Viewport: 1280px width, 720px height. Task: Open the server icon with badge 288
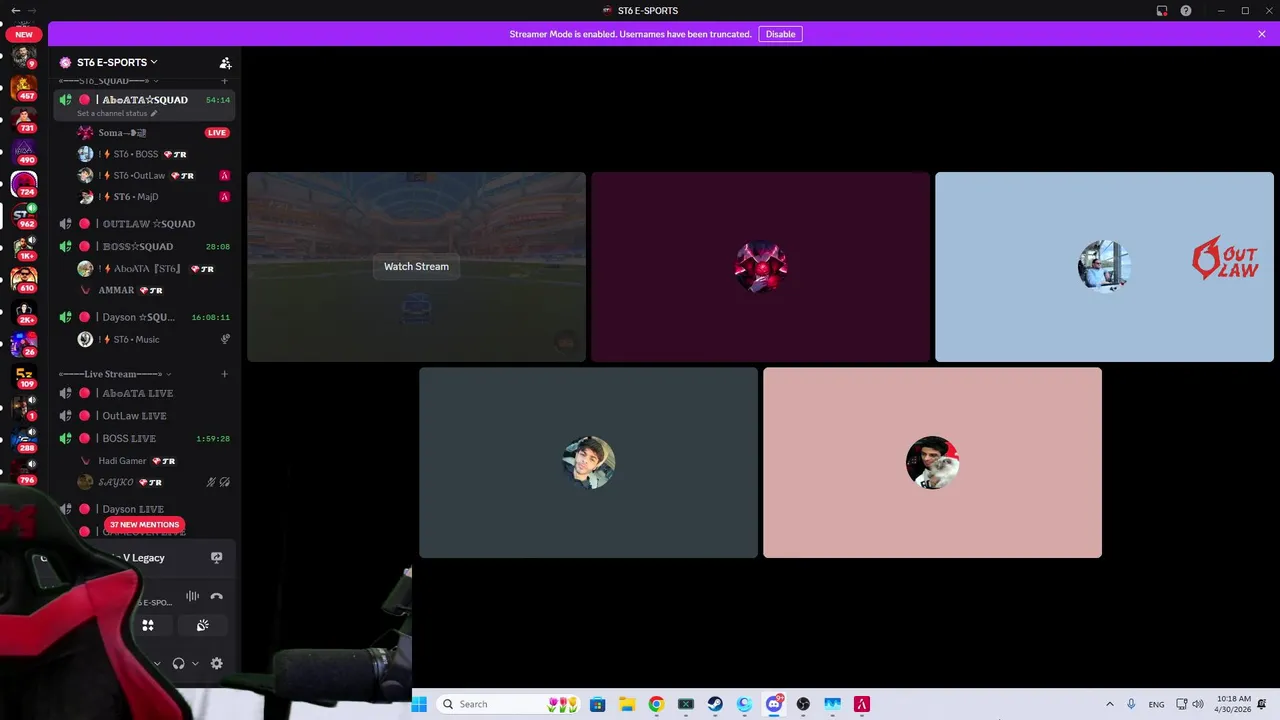24,440
